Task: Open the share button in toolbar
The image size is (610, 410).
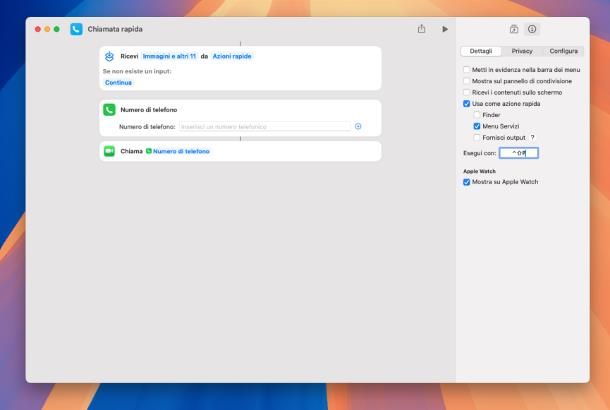Action: [421, 29]
